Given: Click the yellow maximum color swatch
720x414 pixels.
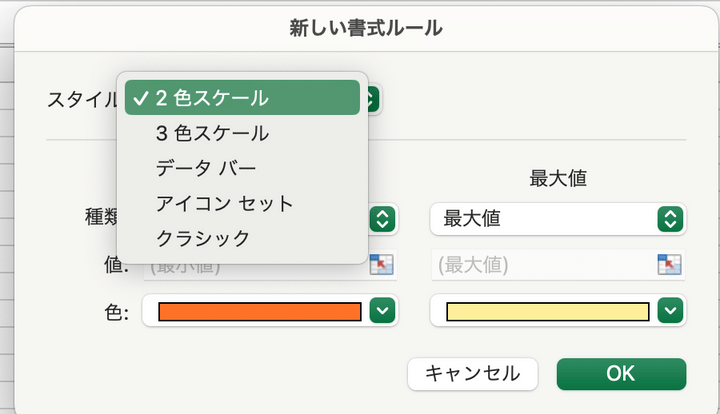Looking at the screenshot, I should click(x=546, y=312).
